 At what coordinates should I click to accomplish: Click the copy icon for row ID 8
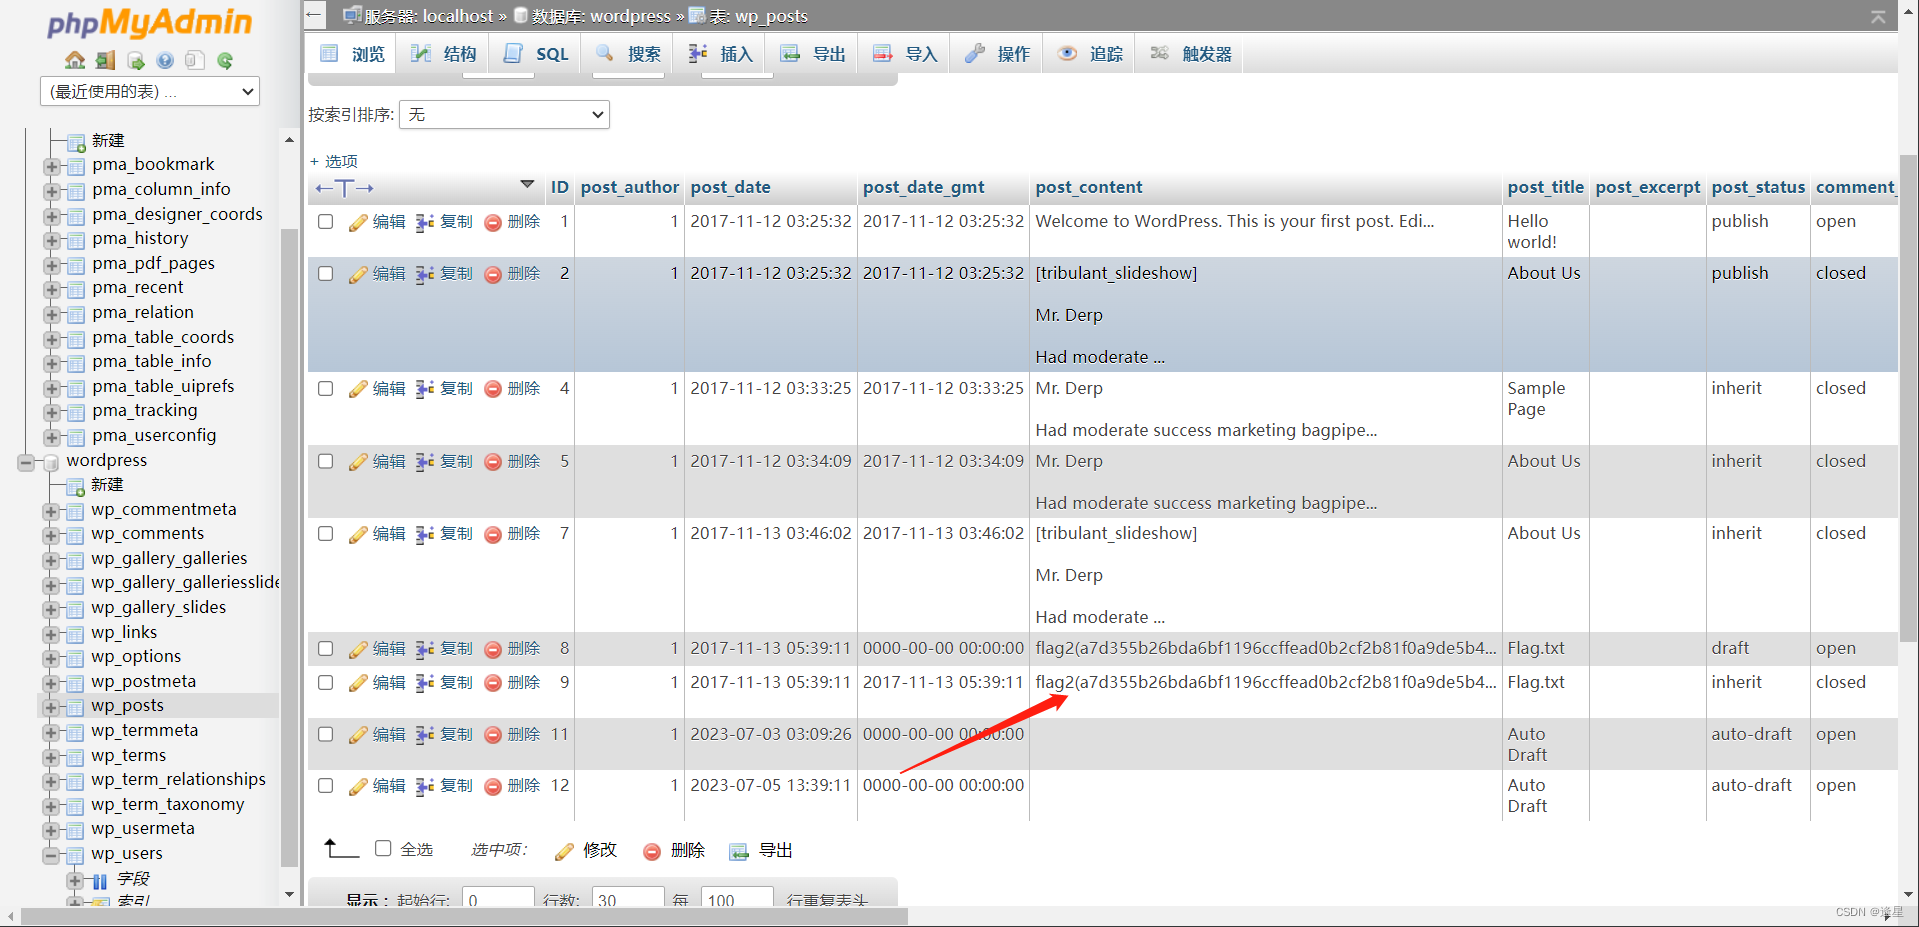[425, 649]
